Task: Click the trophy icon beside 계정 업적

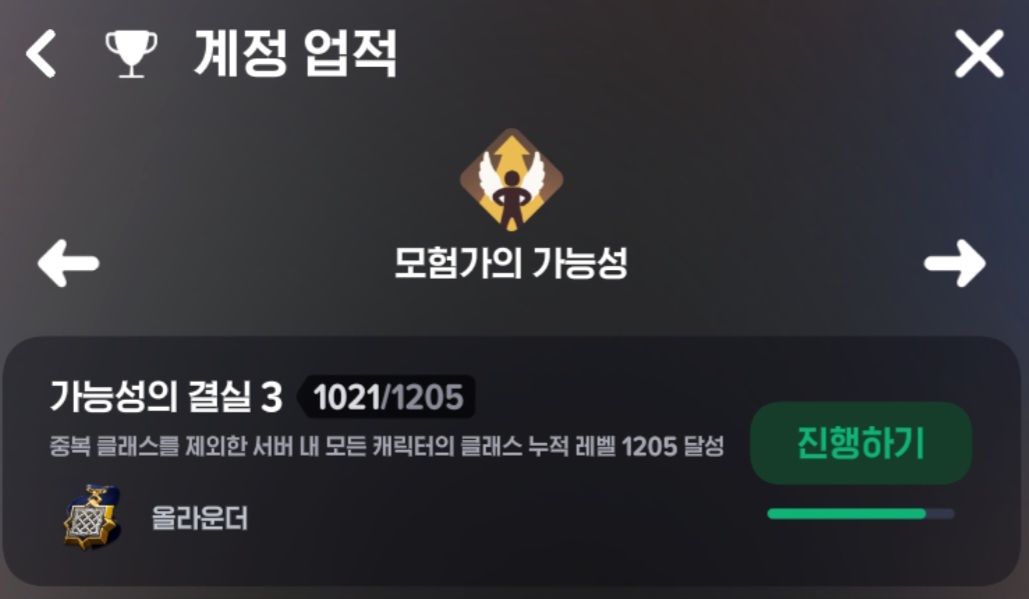Action: coord(131,53)
